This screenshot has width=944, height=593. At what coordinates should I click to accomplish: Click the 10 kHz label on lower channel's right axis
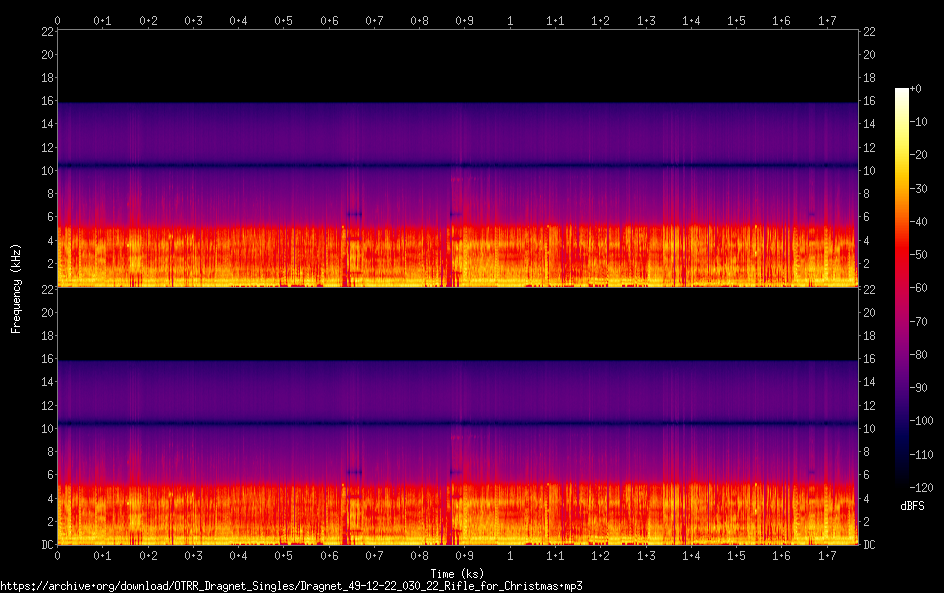click(x=869, y=429)
